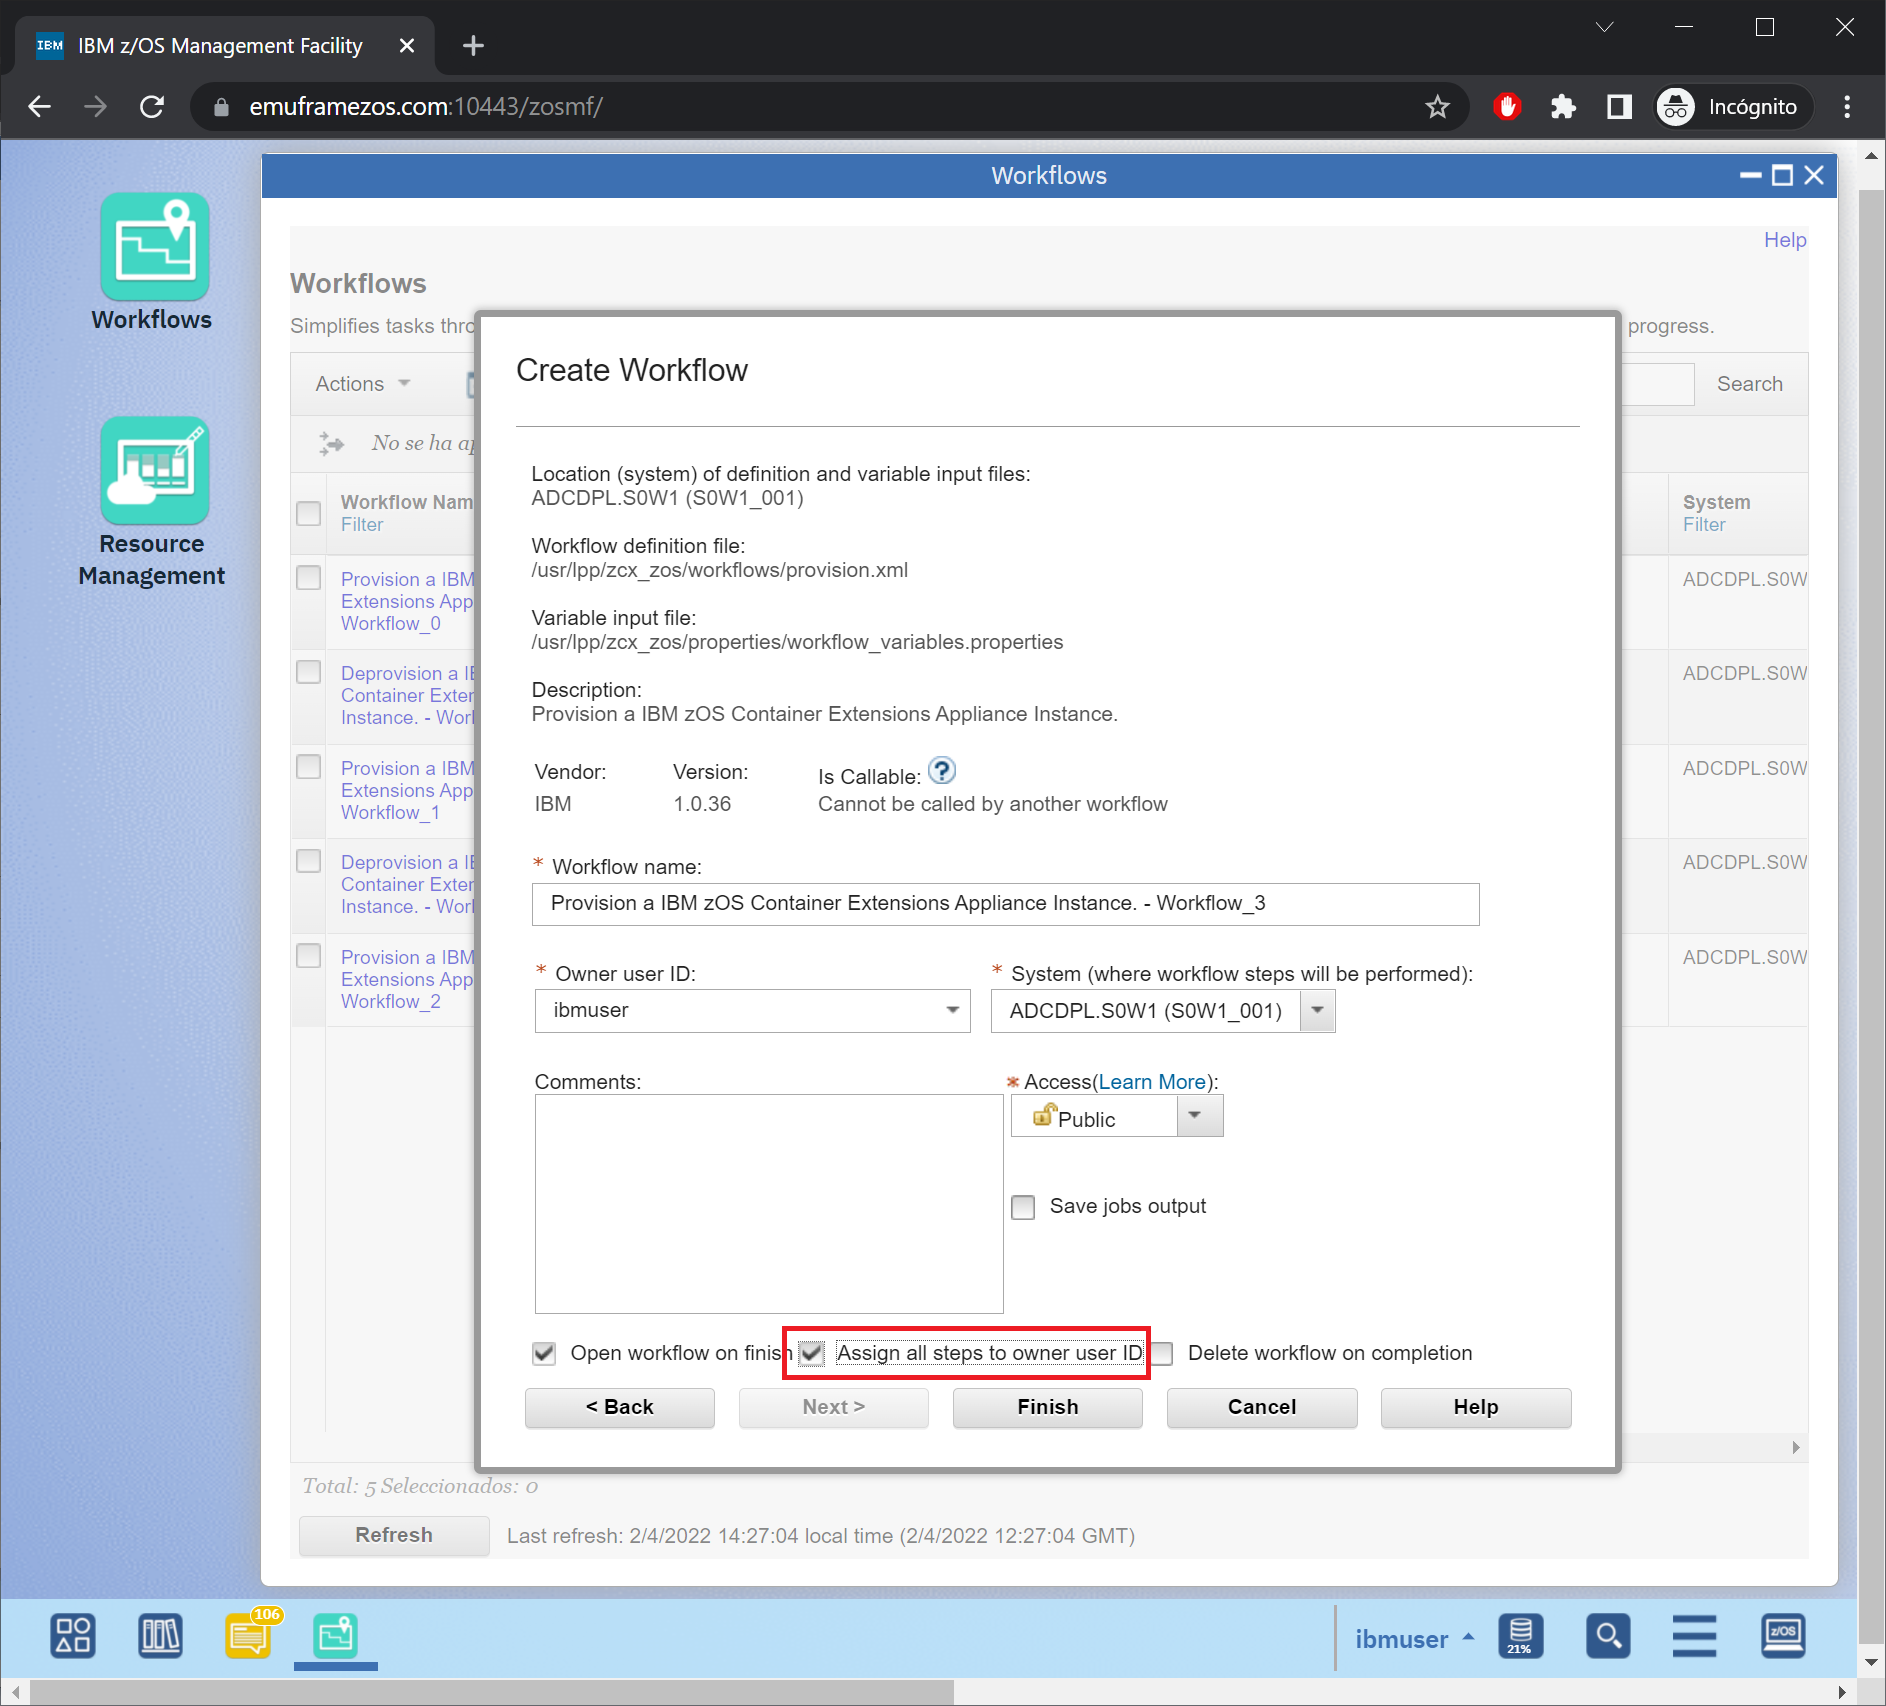
Task: Click the Refresh button
Action: (x=394, y=1535)
